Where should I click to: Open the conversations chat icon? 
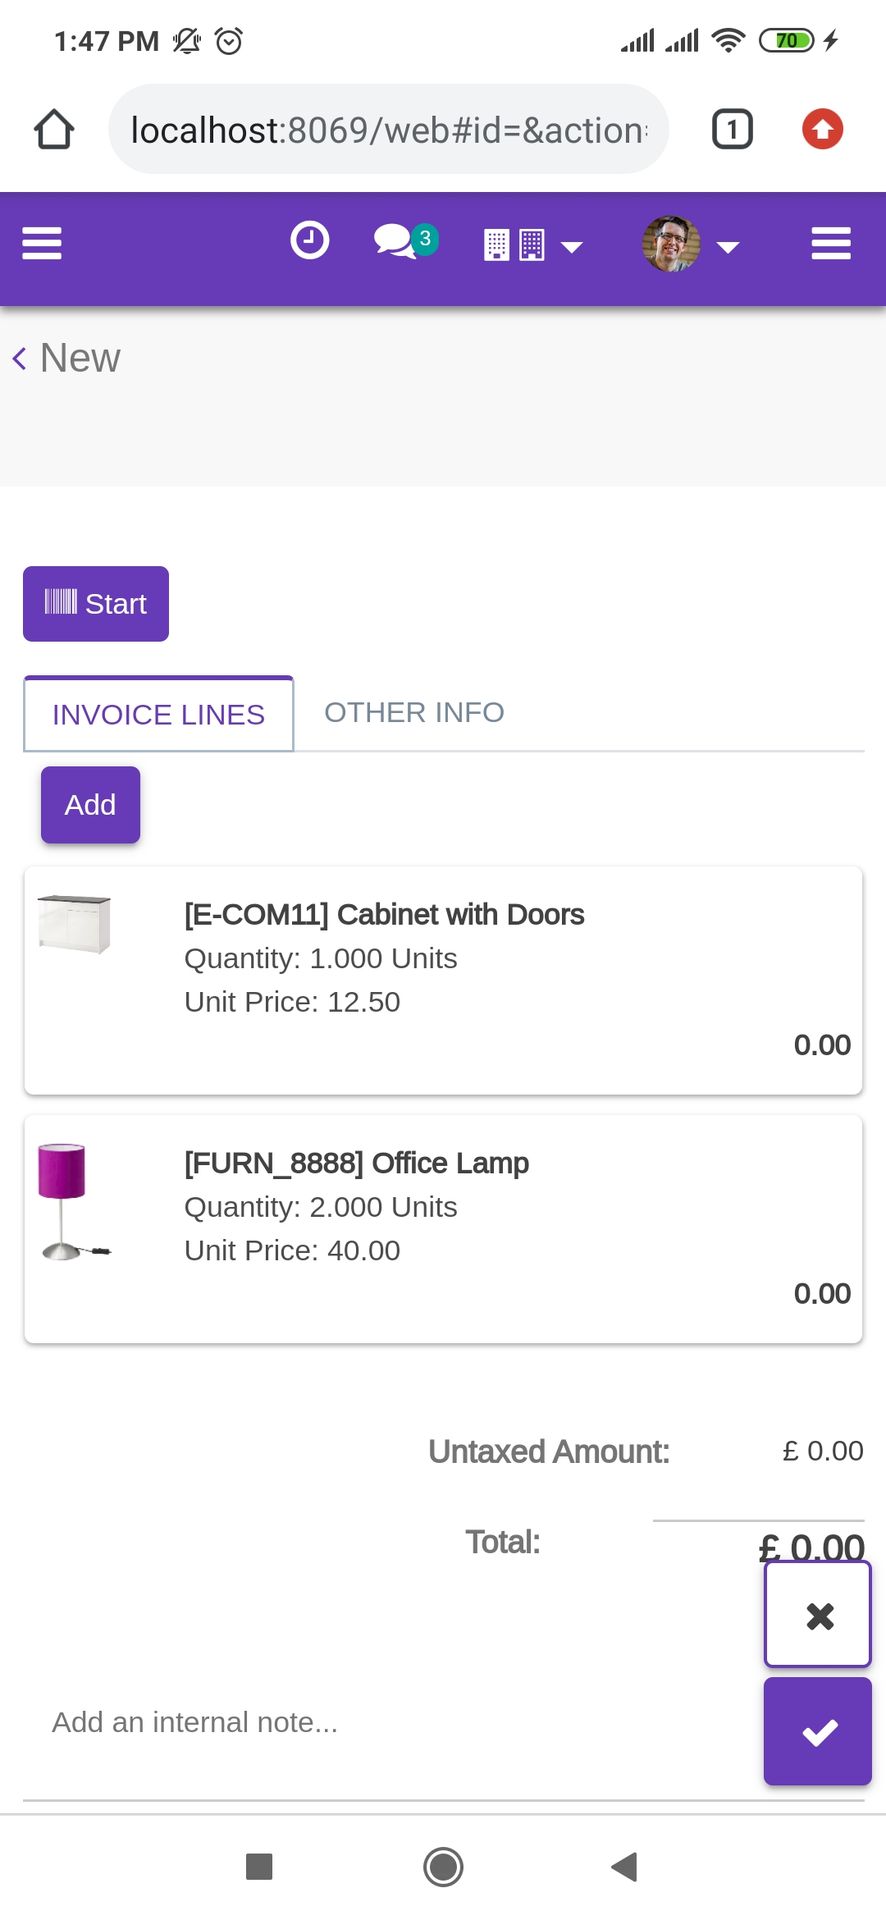coord(406,241)
